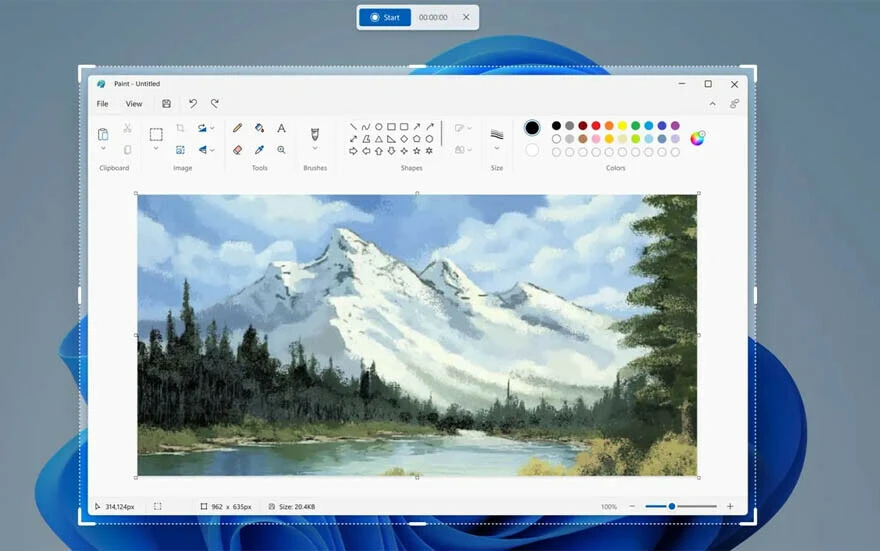Viewport: 880px width, 551px height.
Task: Click the Undo arrow
Action: coord(192,104)
